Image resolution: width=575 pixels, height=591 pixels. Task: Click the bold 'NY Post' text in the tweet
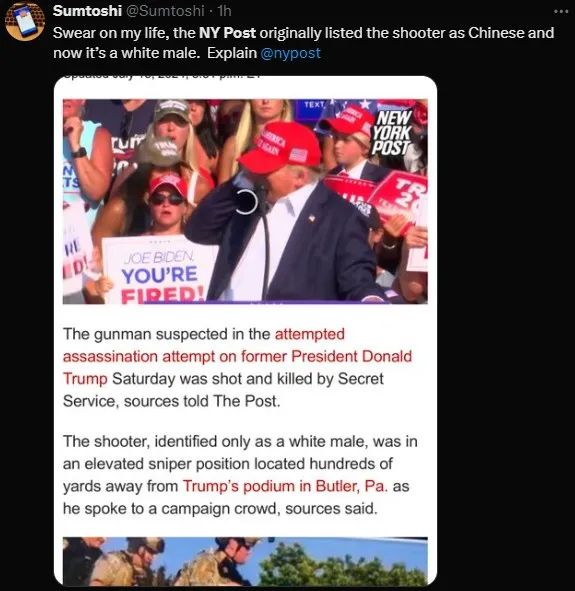pos(227,33)
